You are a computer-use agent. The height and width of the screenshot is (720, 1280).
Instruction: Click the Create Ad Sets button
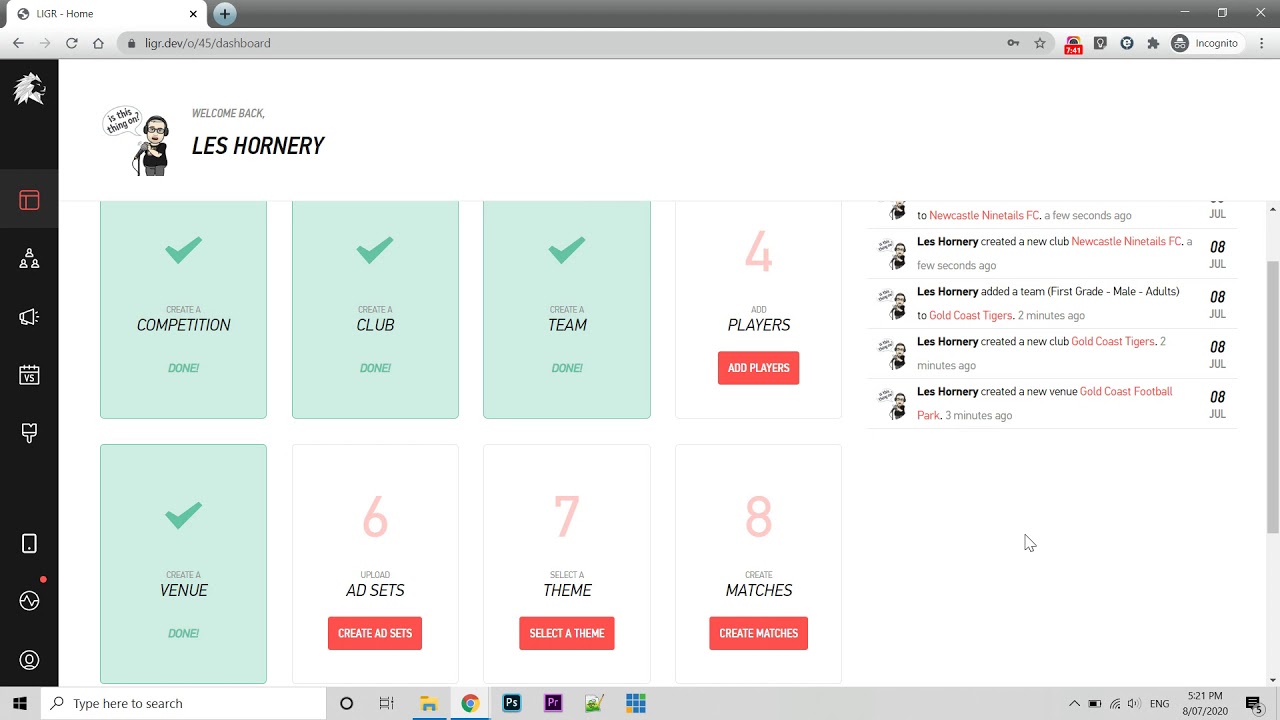(375, 633)
